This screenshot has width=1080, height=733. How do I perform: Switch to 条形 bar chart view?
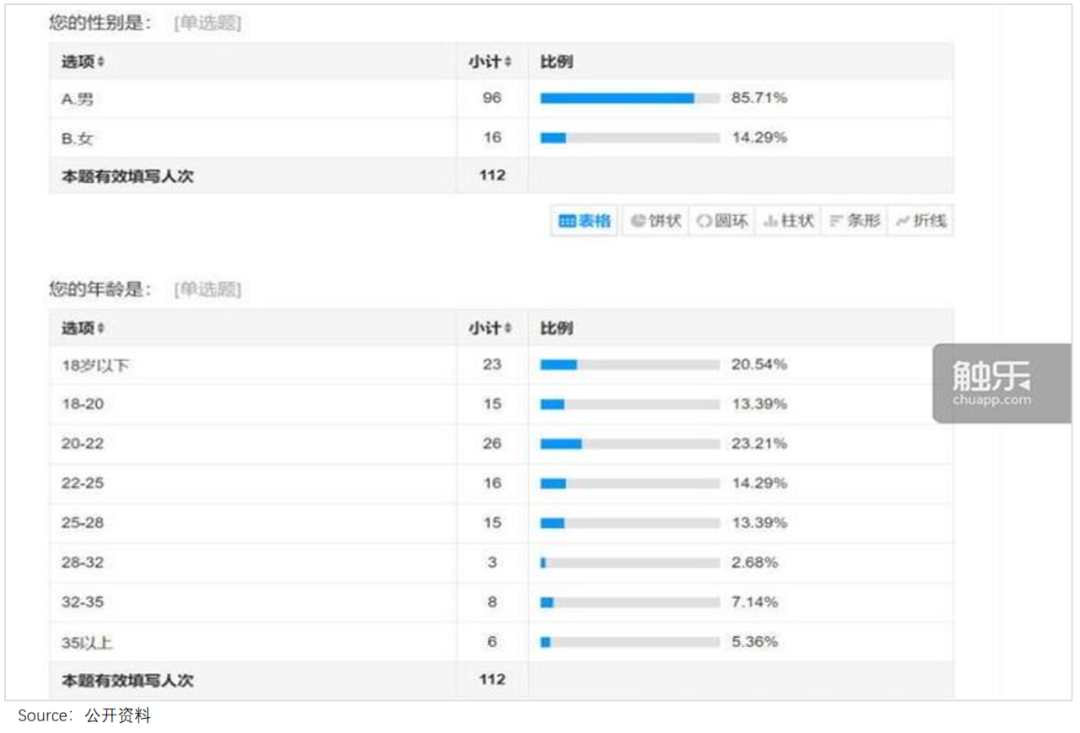pyautogui.click(x=854, y=221)
